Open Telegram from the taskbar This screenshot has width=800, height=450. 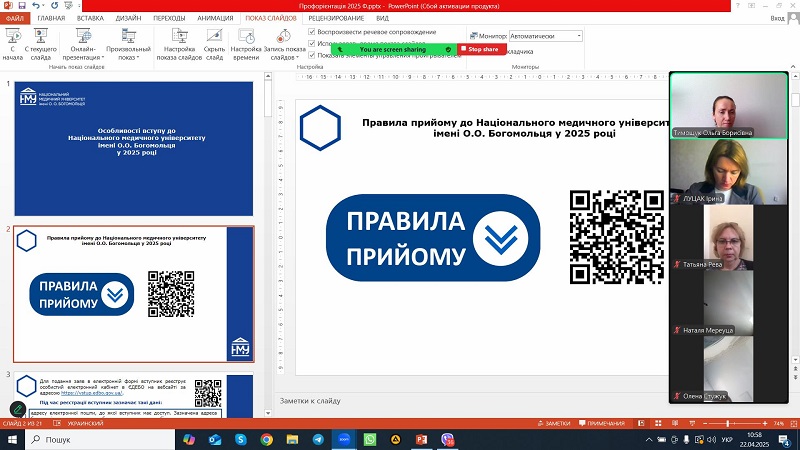(318, 439)
